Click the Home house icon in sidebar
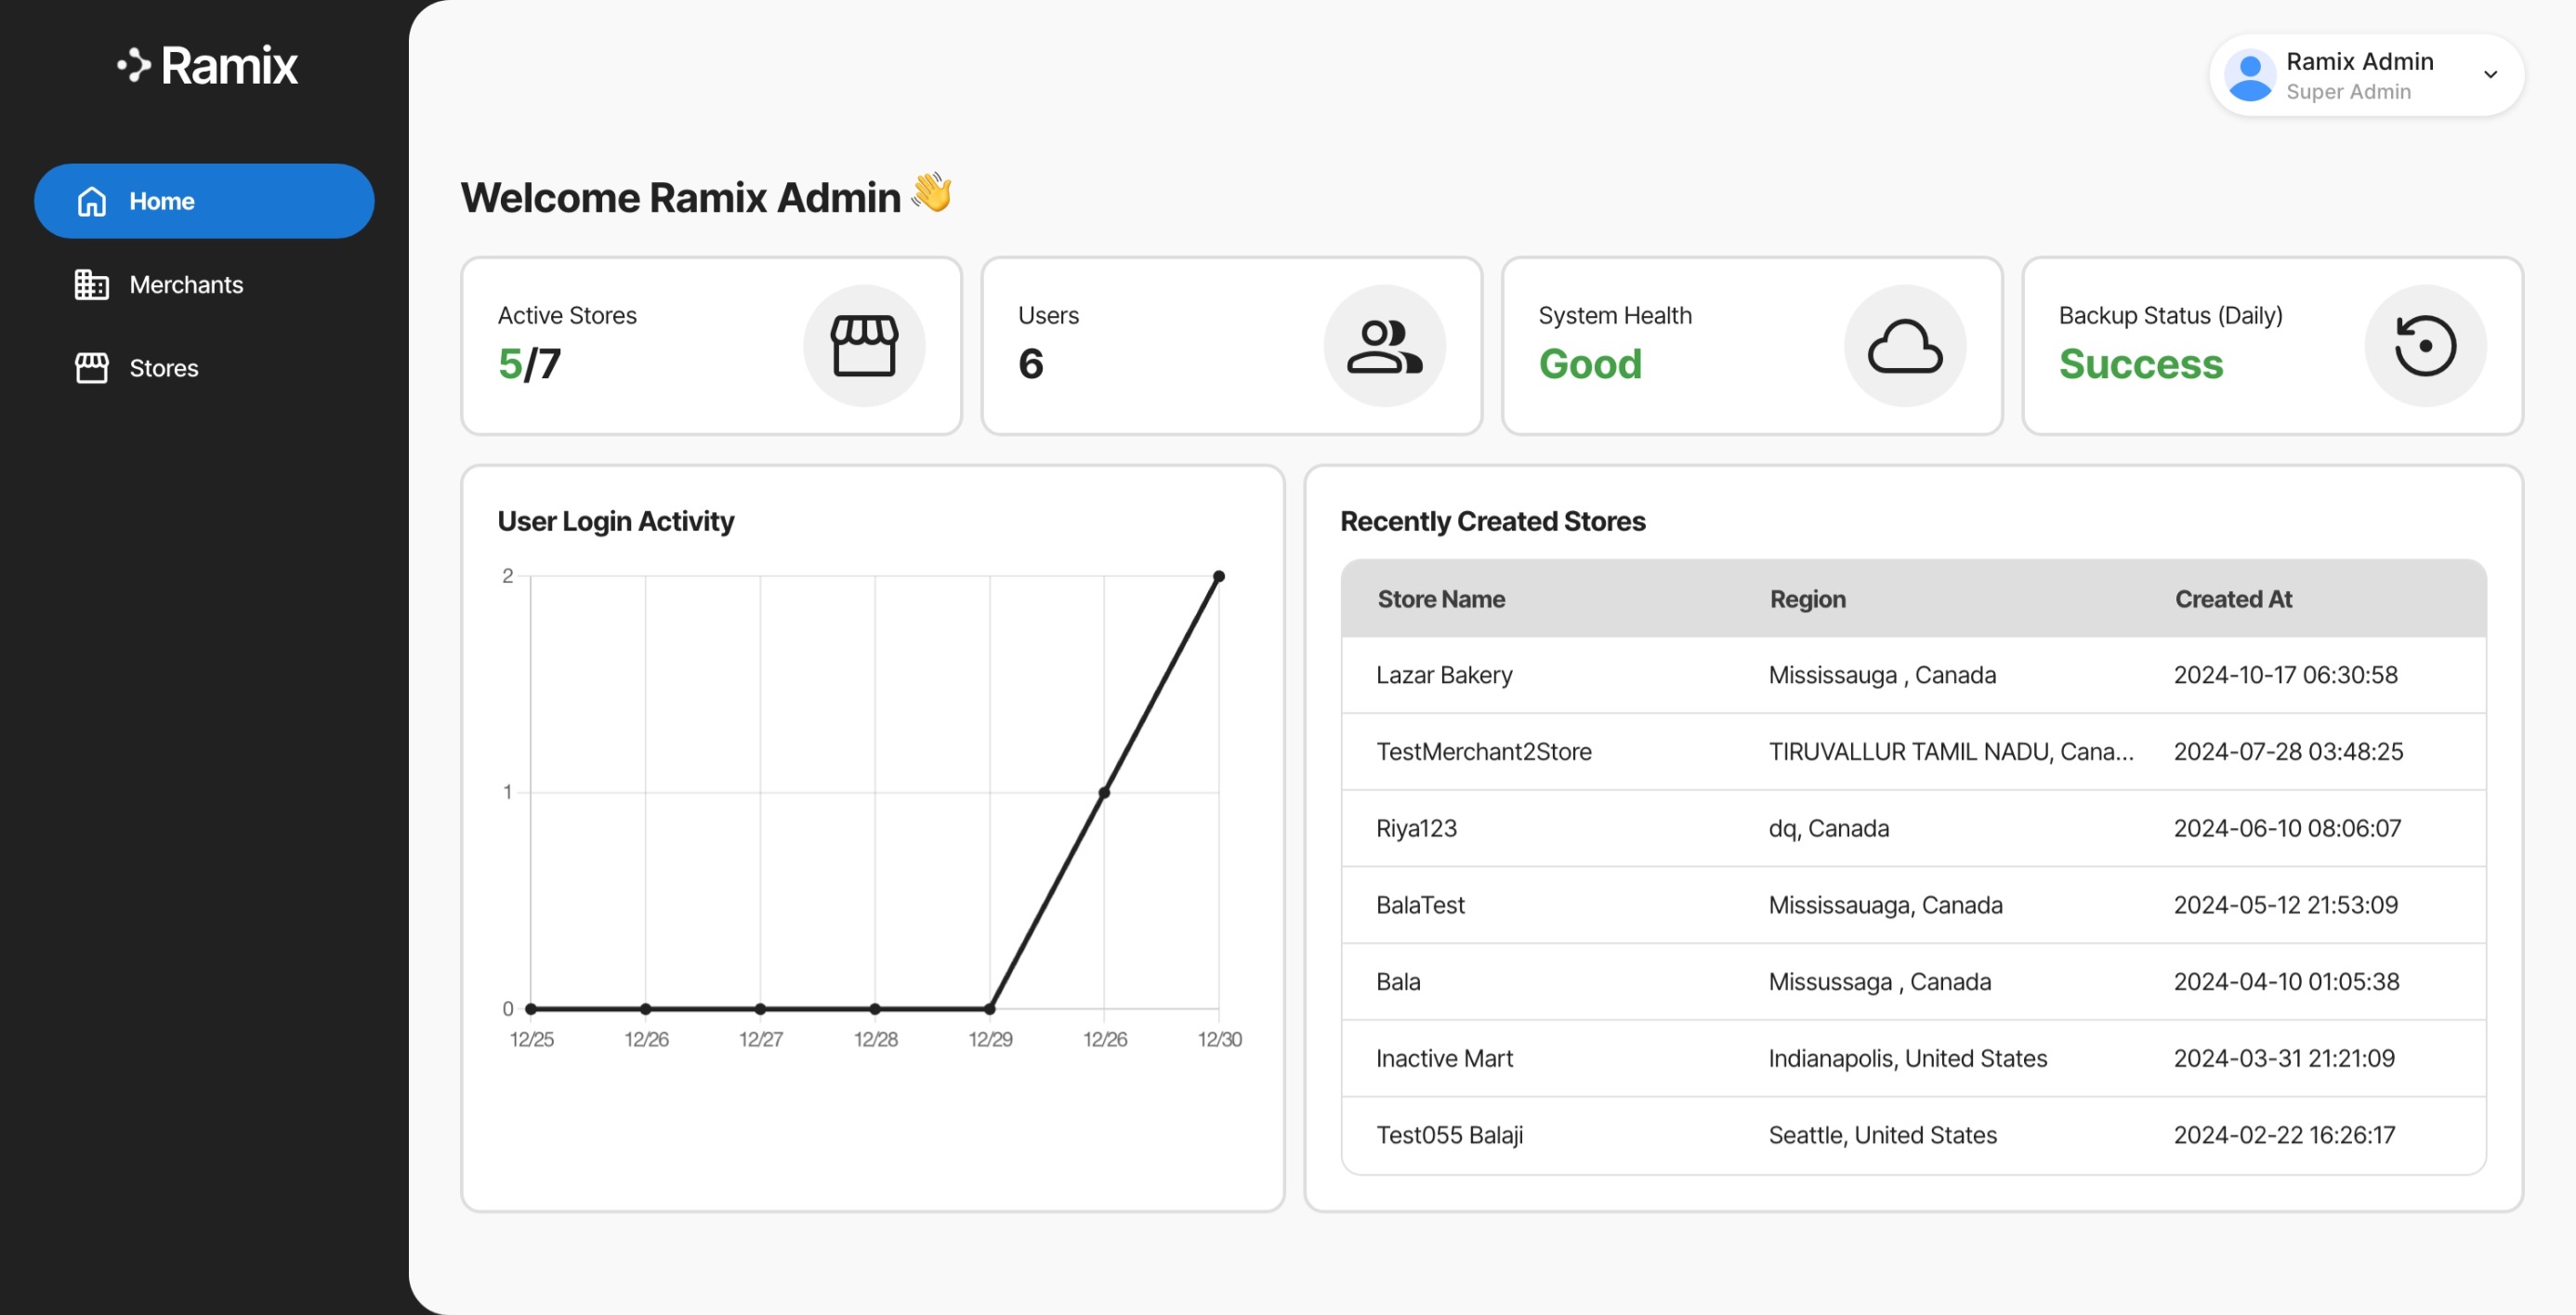 [x=92, y=201]
